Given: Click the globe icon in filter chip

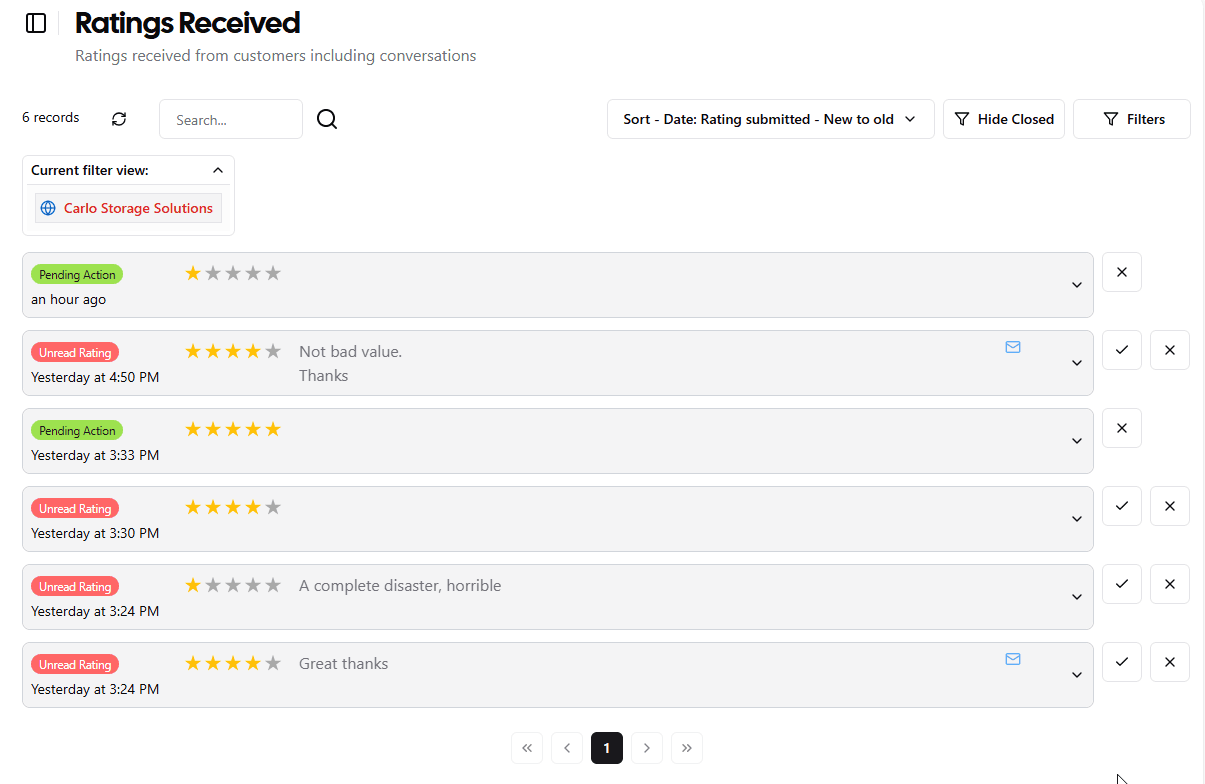Looking at the screenshot, I should tap(48, 208).
